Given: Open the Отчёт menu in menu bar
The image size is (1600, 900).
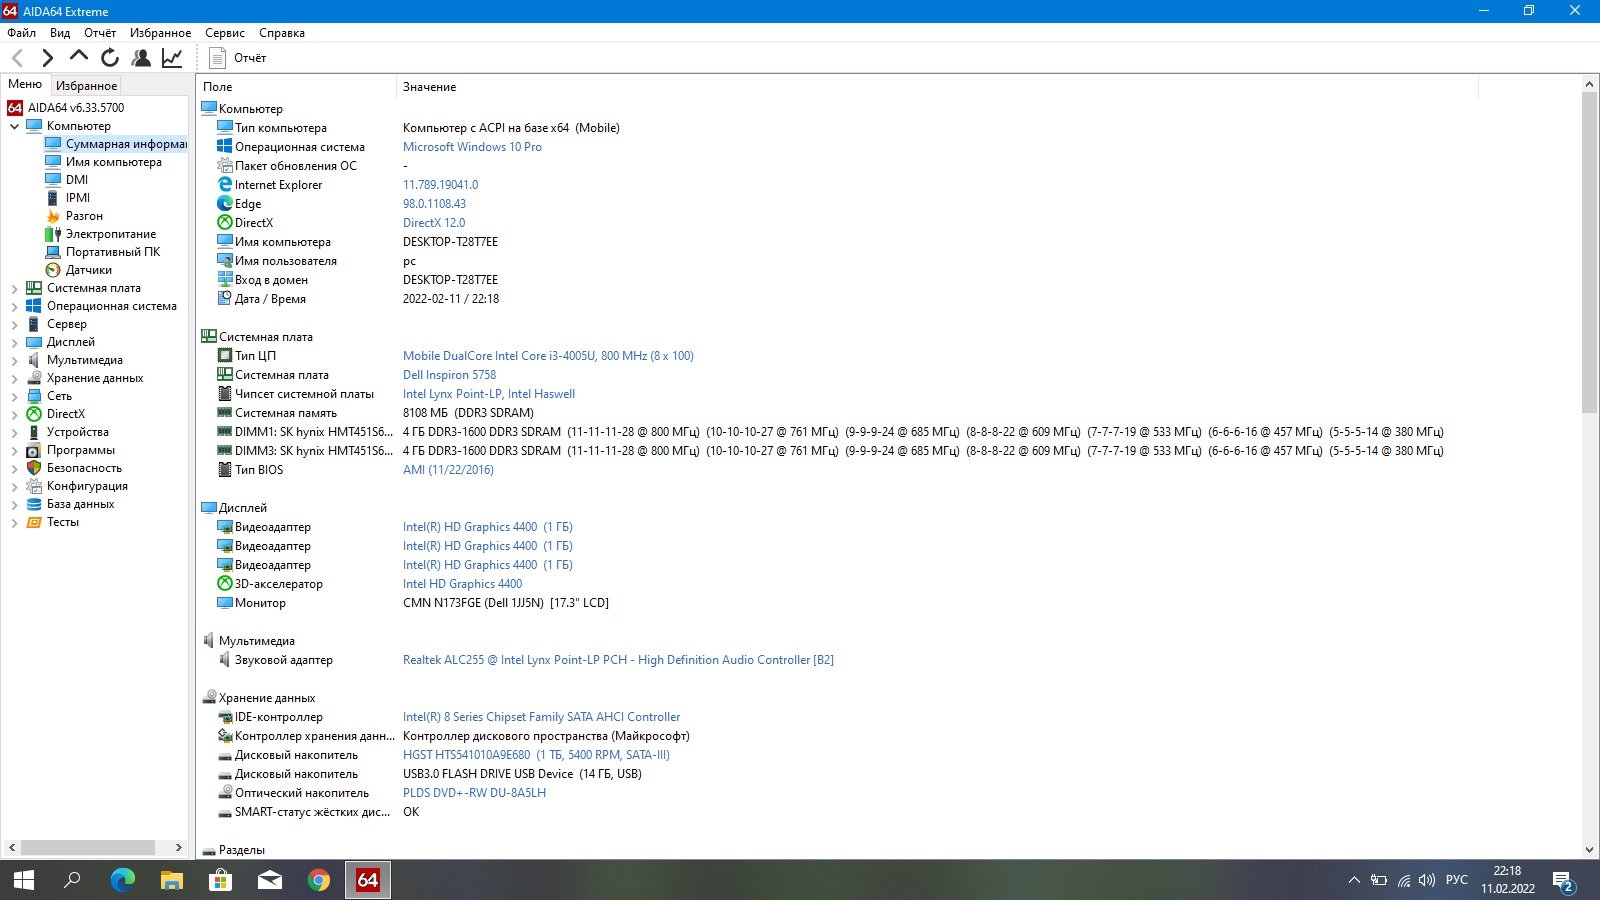Looking at the screenshot, I should click(100, 33).
